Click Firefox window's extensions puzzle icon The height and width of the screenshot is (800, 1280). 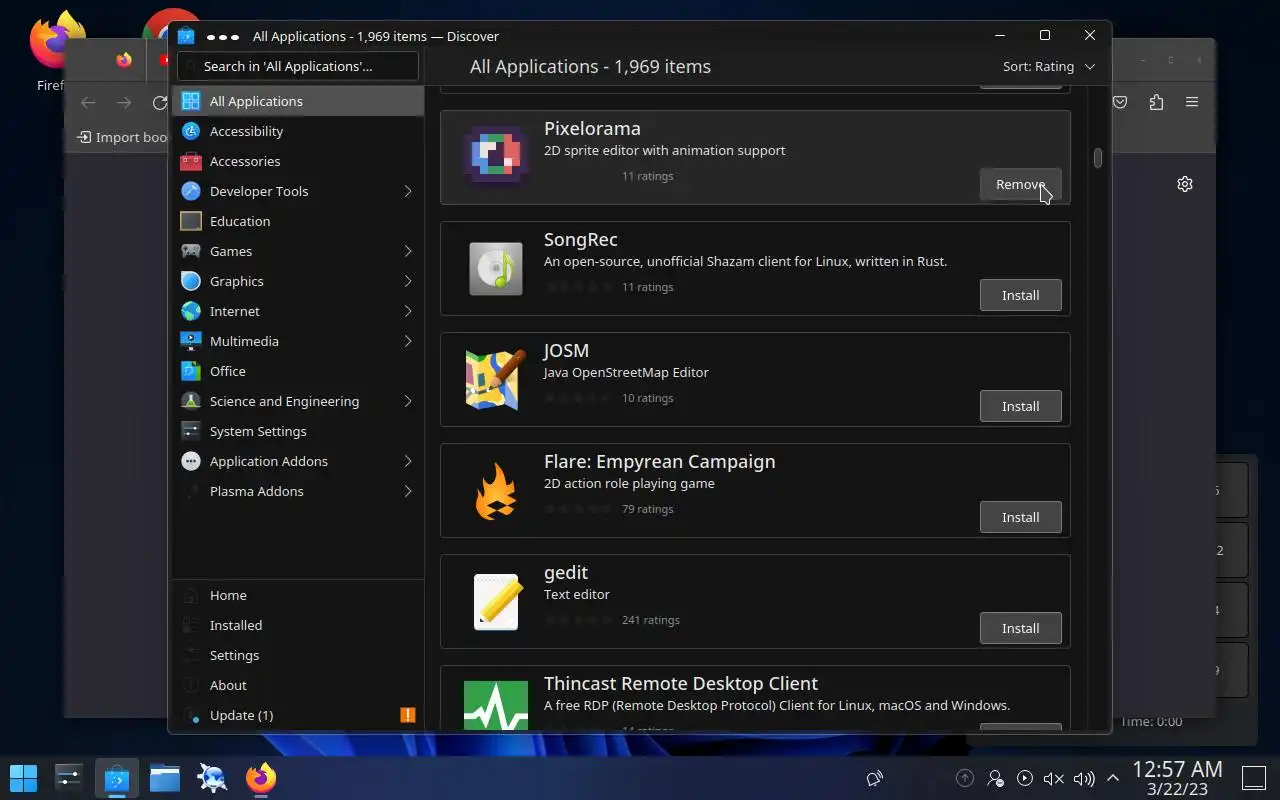1156,102
